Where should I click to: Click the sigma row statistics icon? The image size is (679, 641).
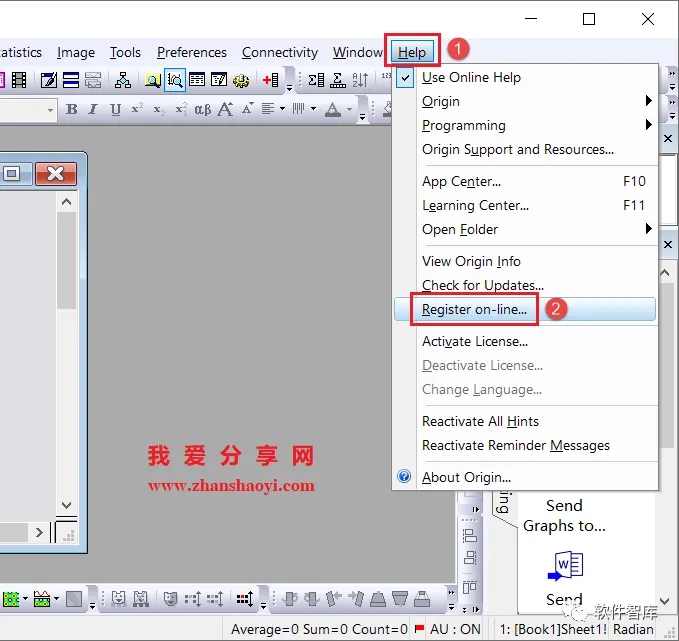(338, 80)
